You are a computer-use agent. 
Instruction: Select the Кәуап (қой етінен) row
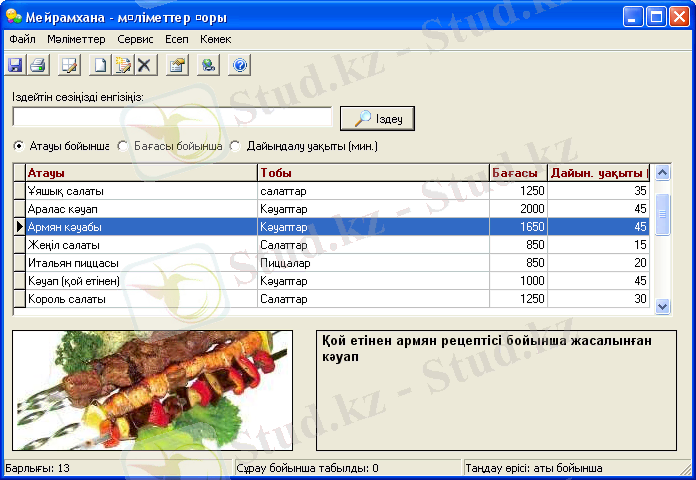[x=331, y=281]
